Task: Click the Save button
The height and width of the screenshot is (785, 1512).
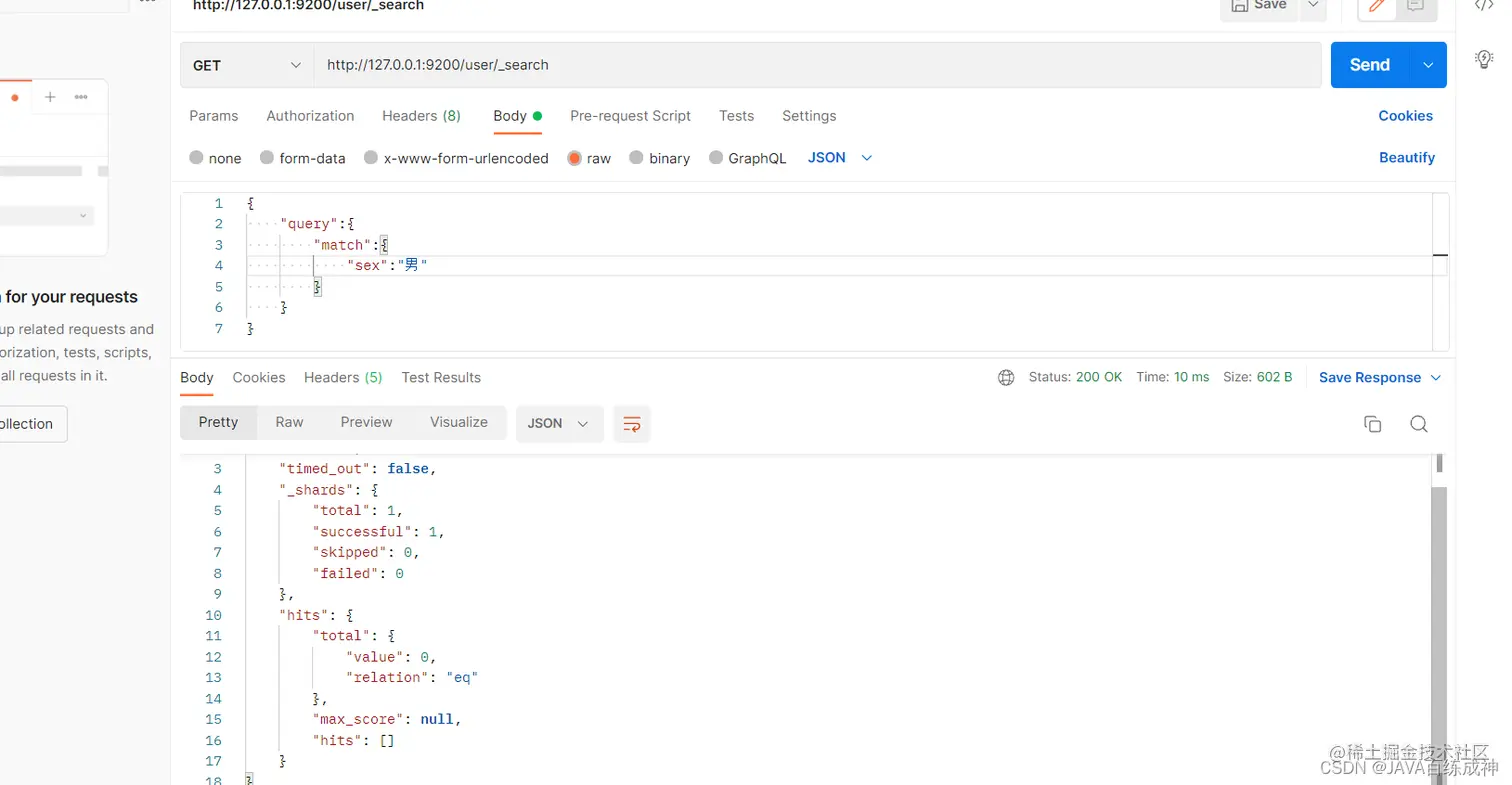Action: point(1259,5)
